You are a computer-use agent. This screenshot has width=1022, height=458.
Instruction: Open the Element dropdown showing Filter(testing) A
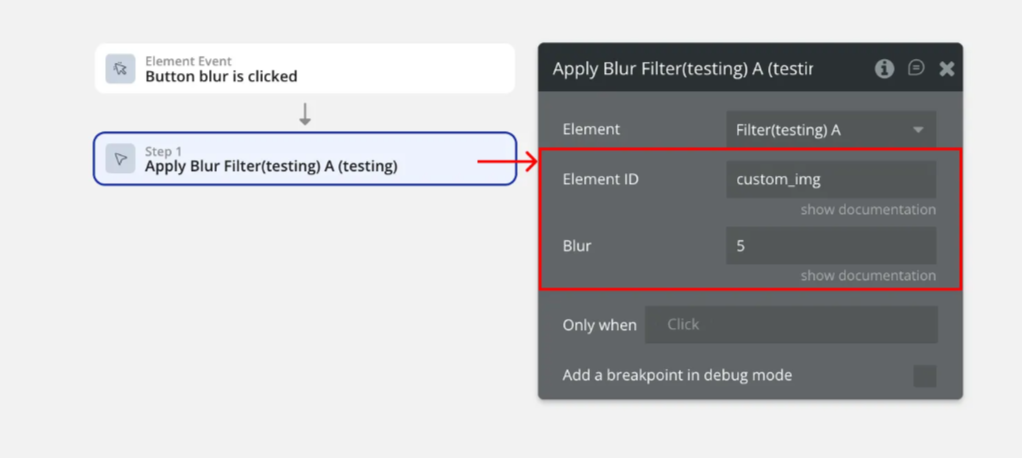[830, 129]
